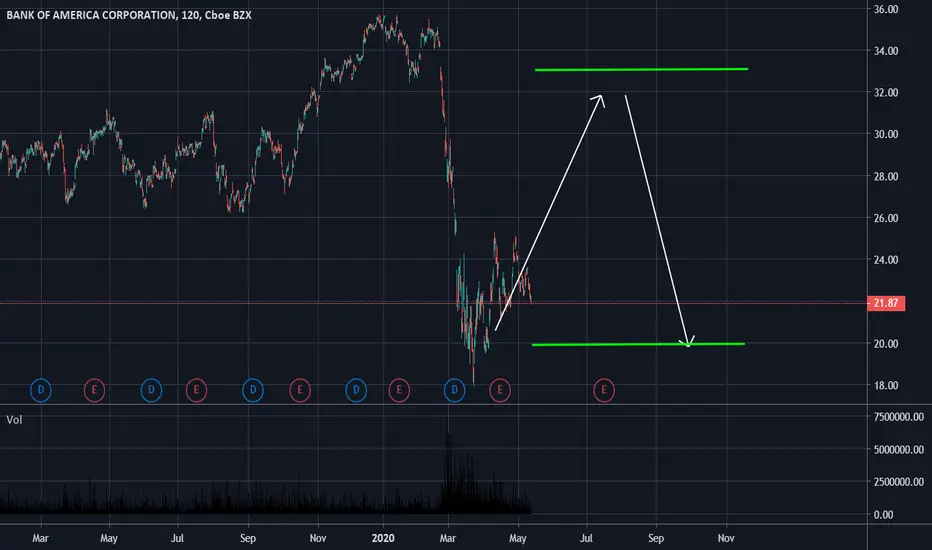
Task: Open the earnings E marker before November 2019
Action: pyautogui.click(x=300, y=390)
